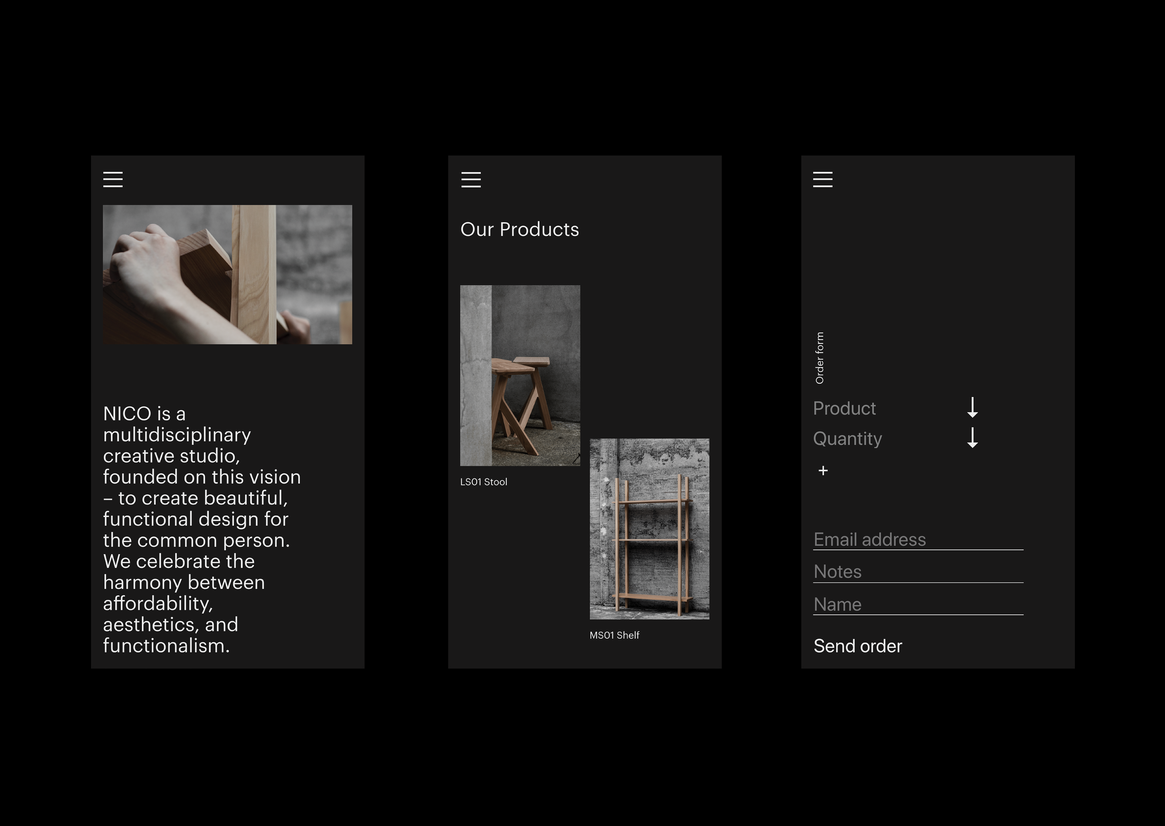Open the hamburger menu above the hands photo

pyautogui.click(x=113, y=180)
